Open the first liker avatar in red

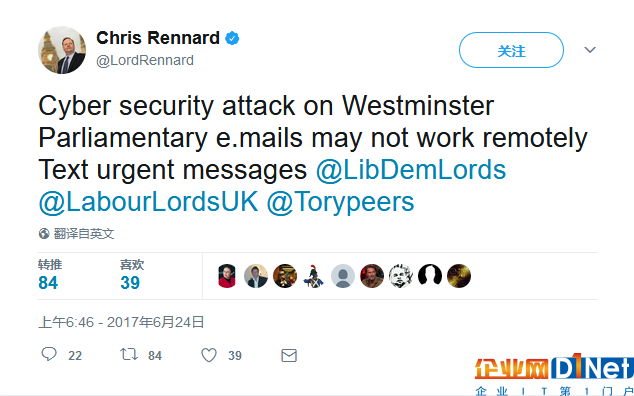pyautogui.click(x=227, y=276)
